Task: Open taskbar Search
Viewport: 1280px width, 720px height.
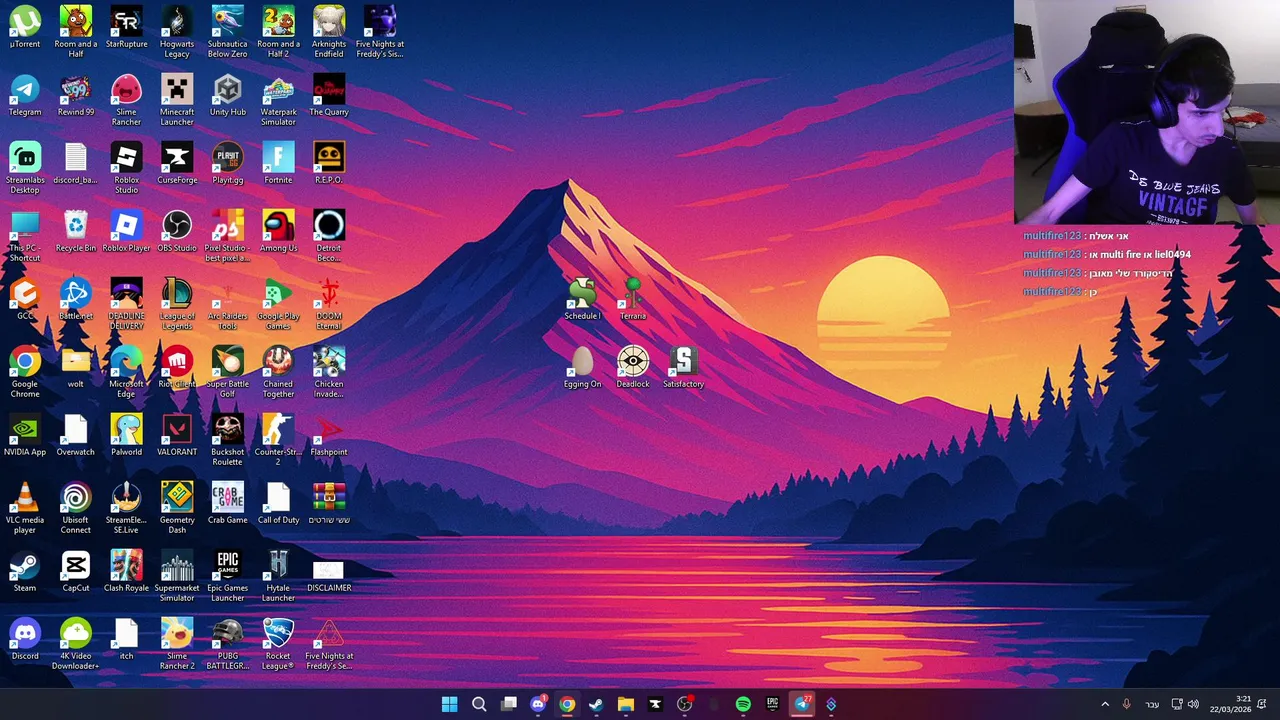Action: (x=479, y=704)
